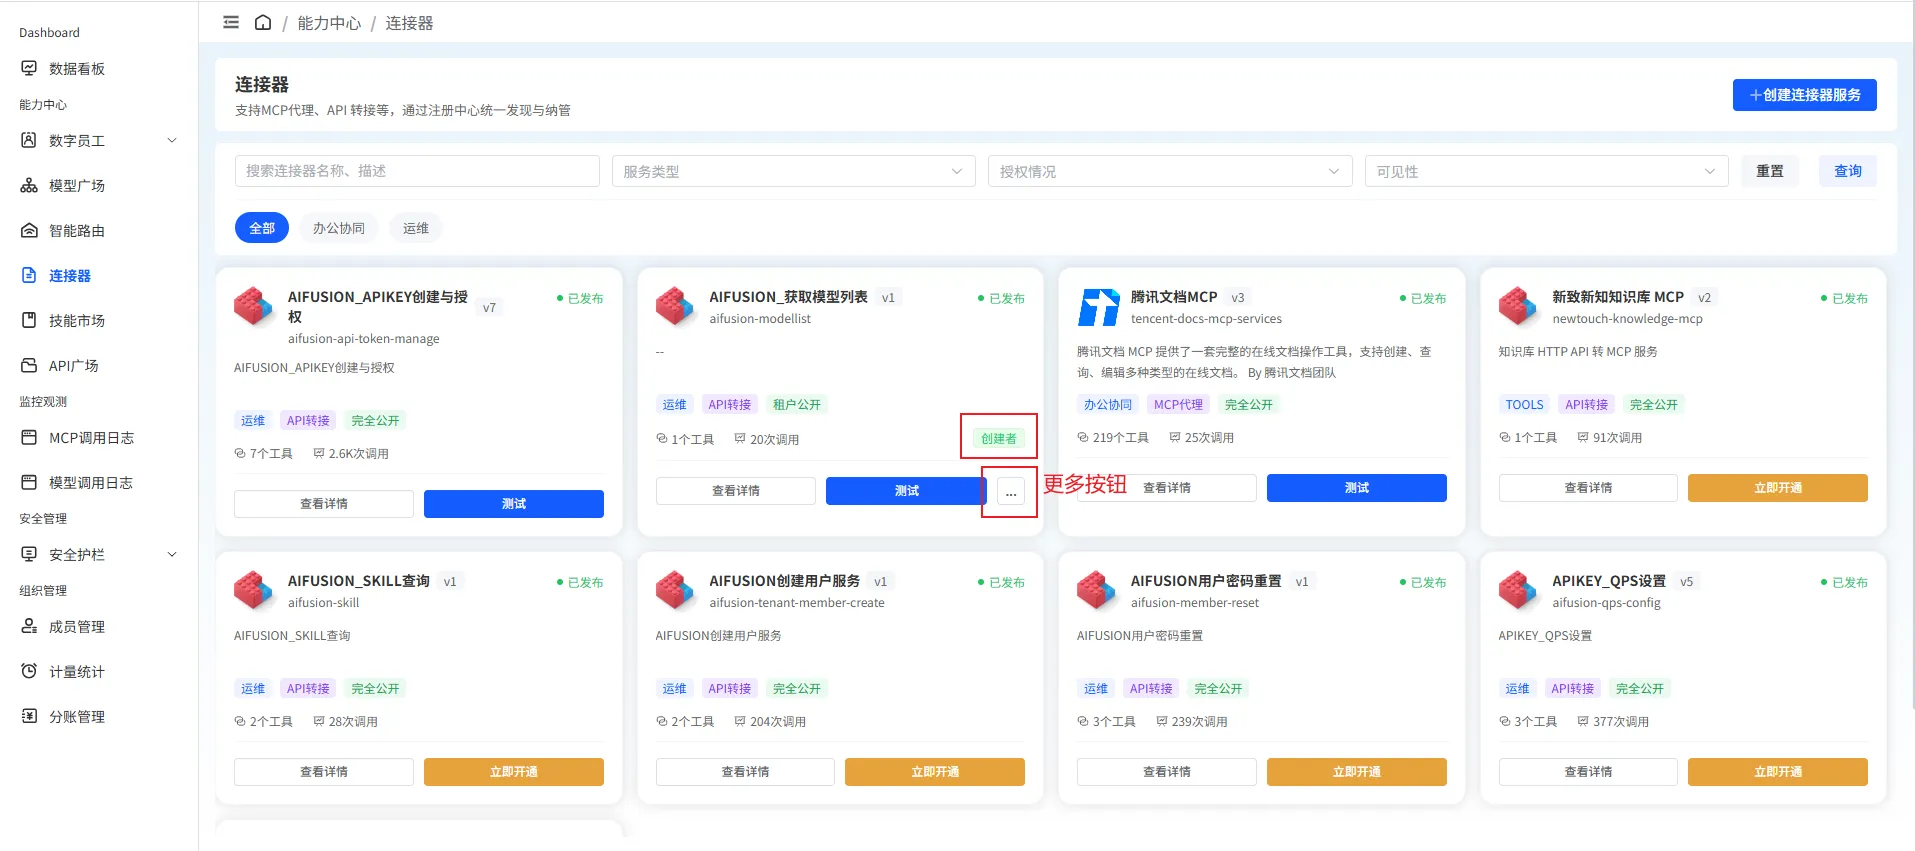
Task: Select the 办公协同 category tab
Action: pyautogui.click(x=339, y=228)
